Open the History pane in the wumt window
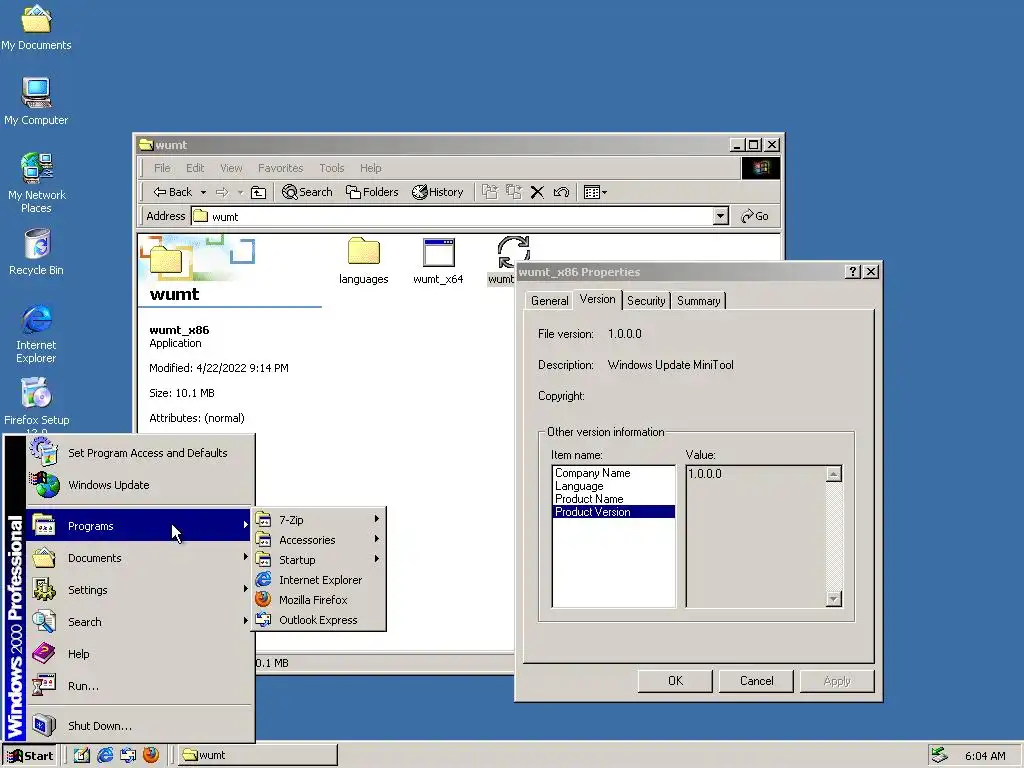Viewport: 1024px width, 768px height. pos(438,192)
